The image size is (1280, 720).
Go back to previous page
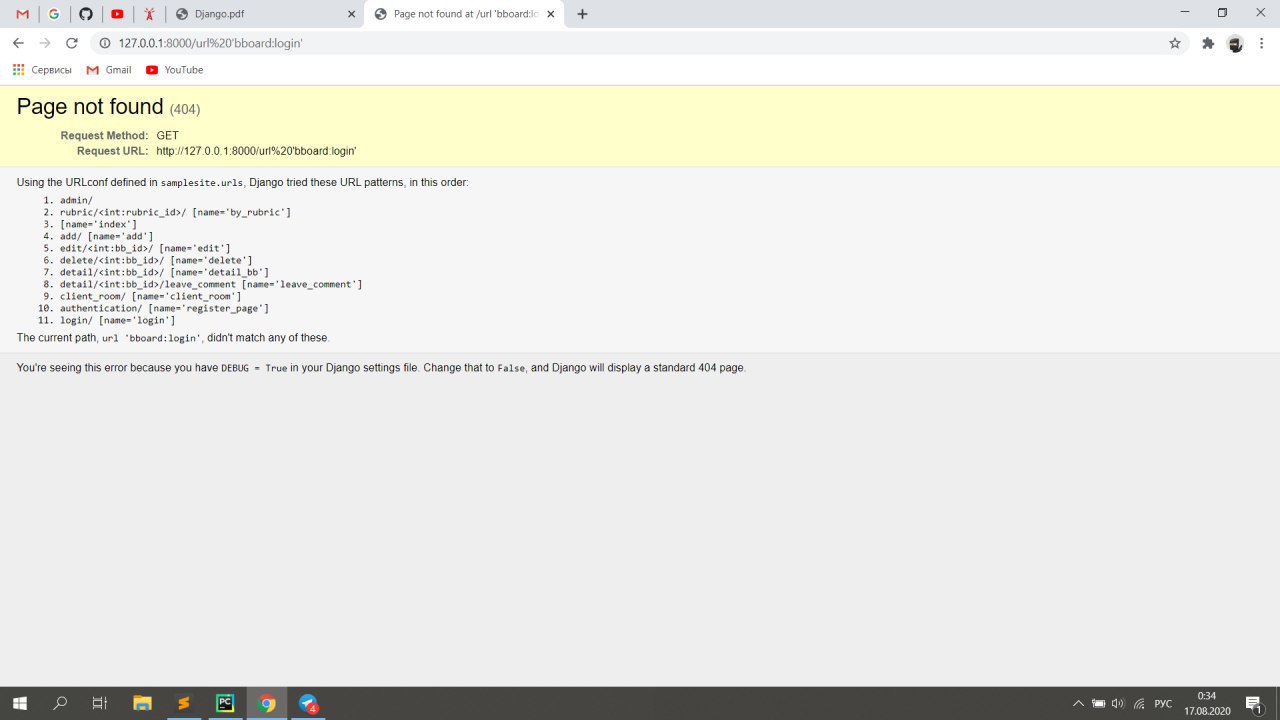click(18, 43)
